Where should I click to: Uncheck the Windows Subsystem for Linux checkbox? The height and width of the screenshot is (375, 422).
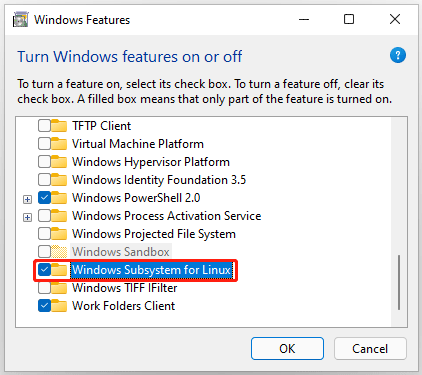point(44,270)
